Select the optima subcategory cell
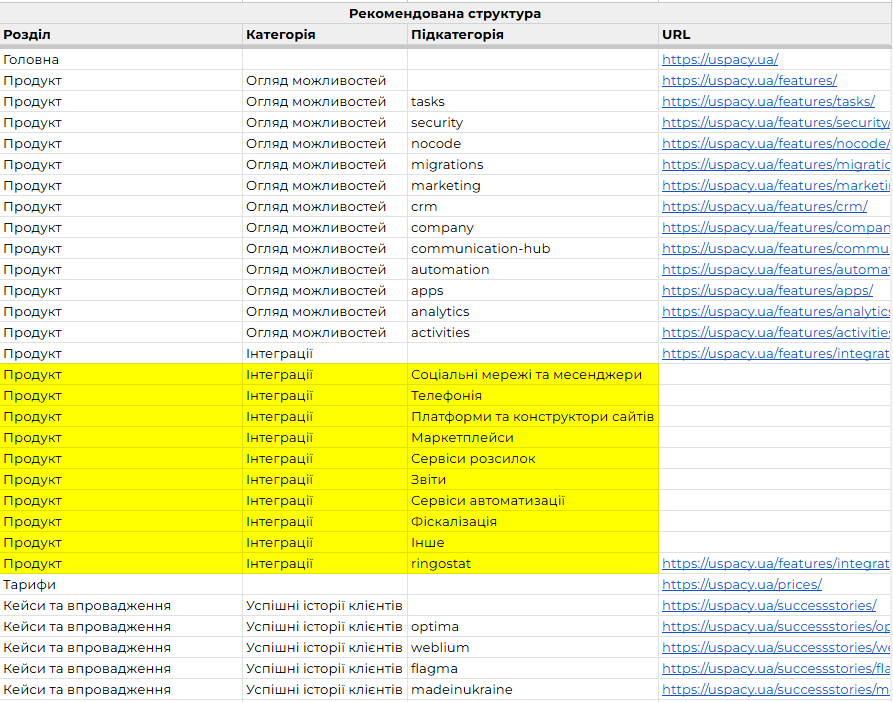The height and width of the screenshot is (702, 893). (x=532, y=627)
